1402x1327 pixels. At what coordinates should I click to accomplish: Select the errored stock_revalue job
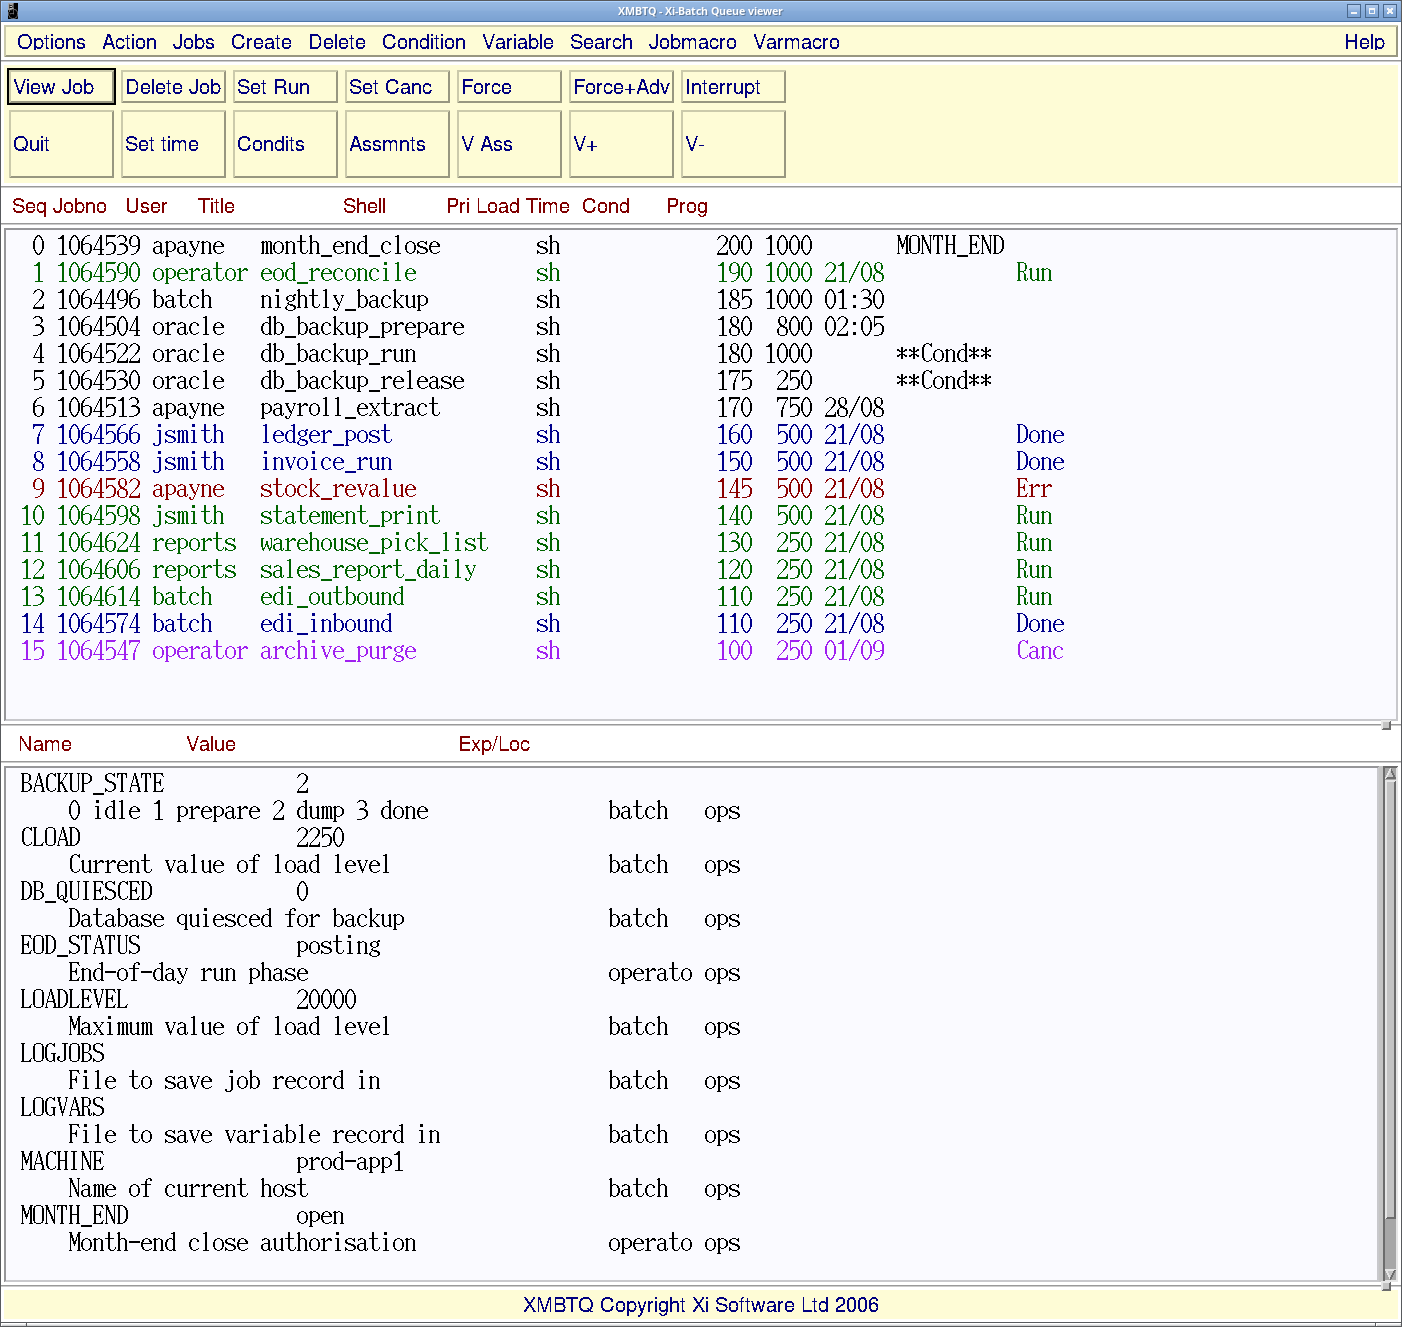pos(700,489)
